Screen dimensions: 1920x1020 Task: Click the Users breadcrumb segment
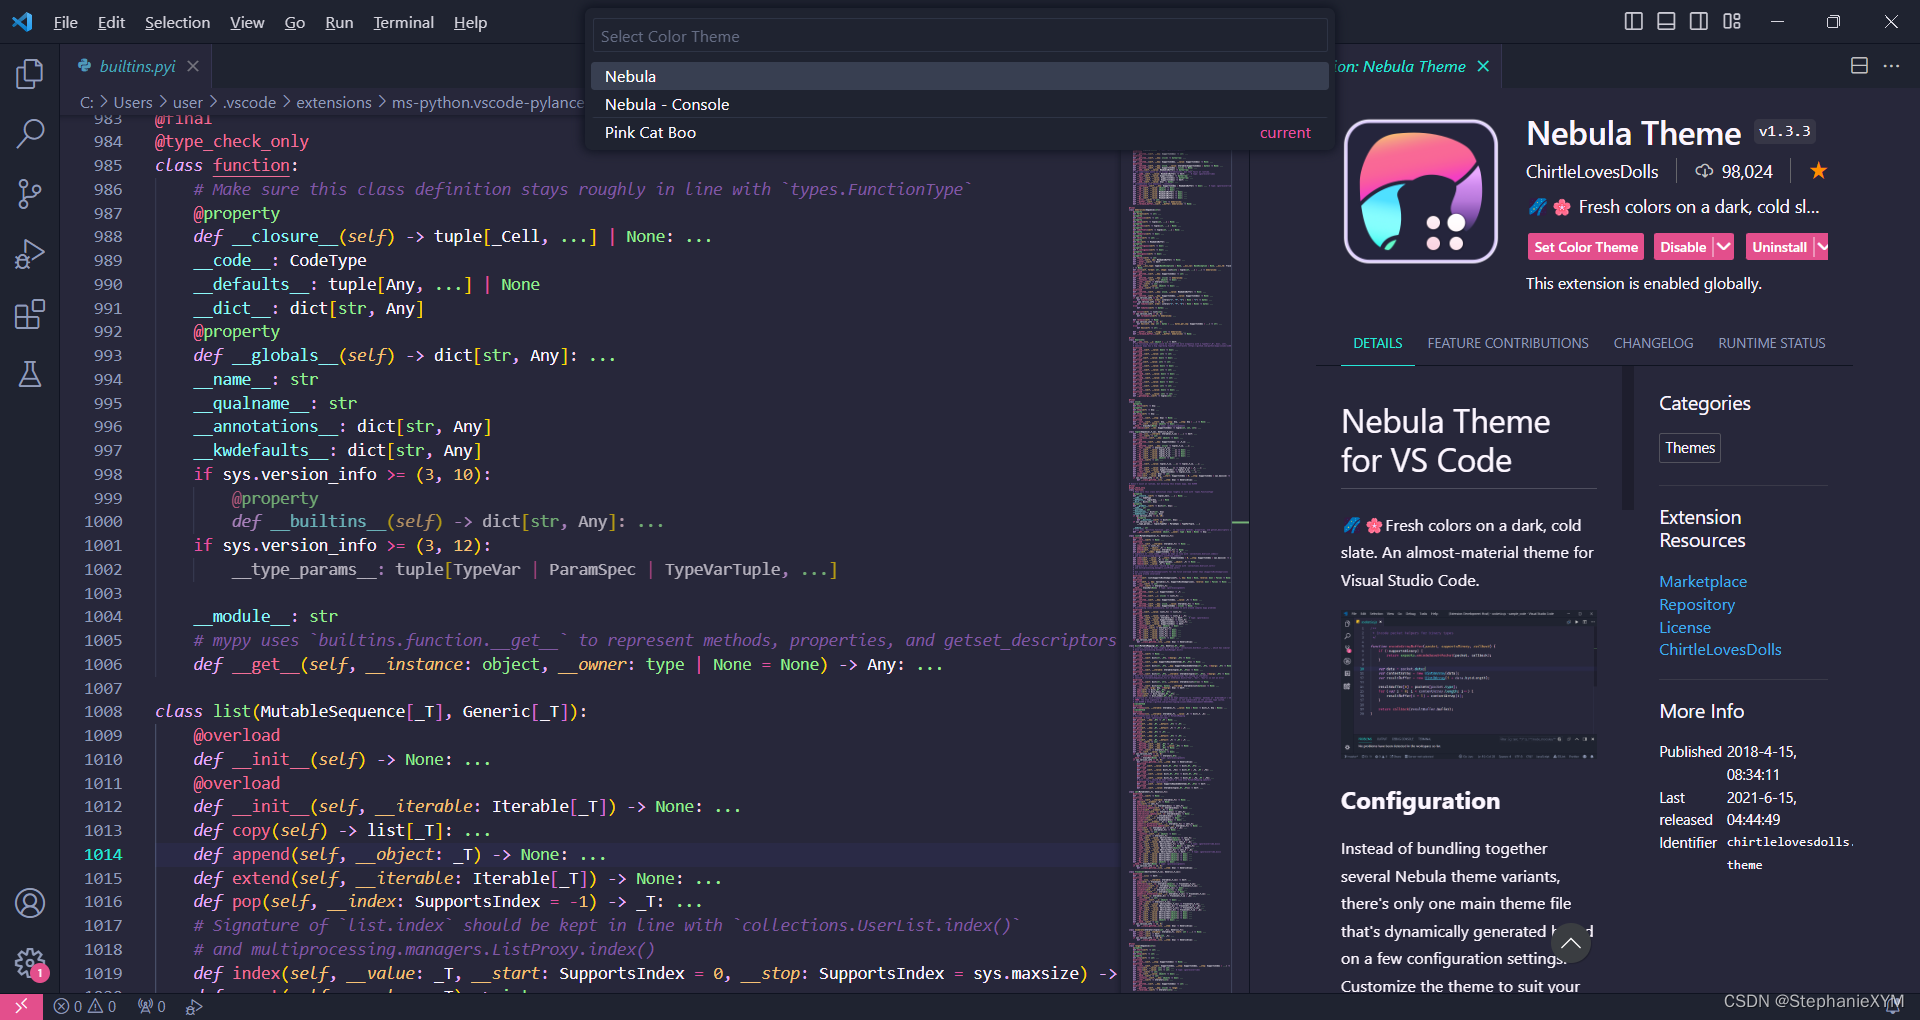pyautogui.click(x=133, y=102)
